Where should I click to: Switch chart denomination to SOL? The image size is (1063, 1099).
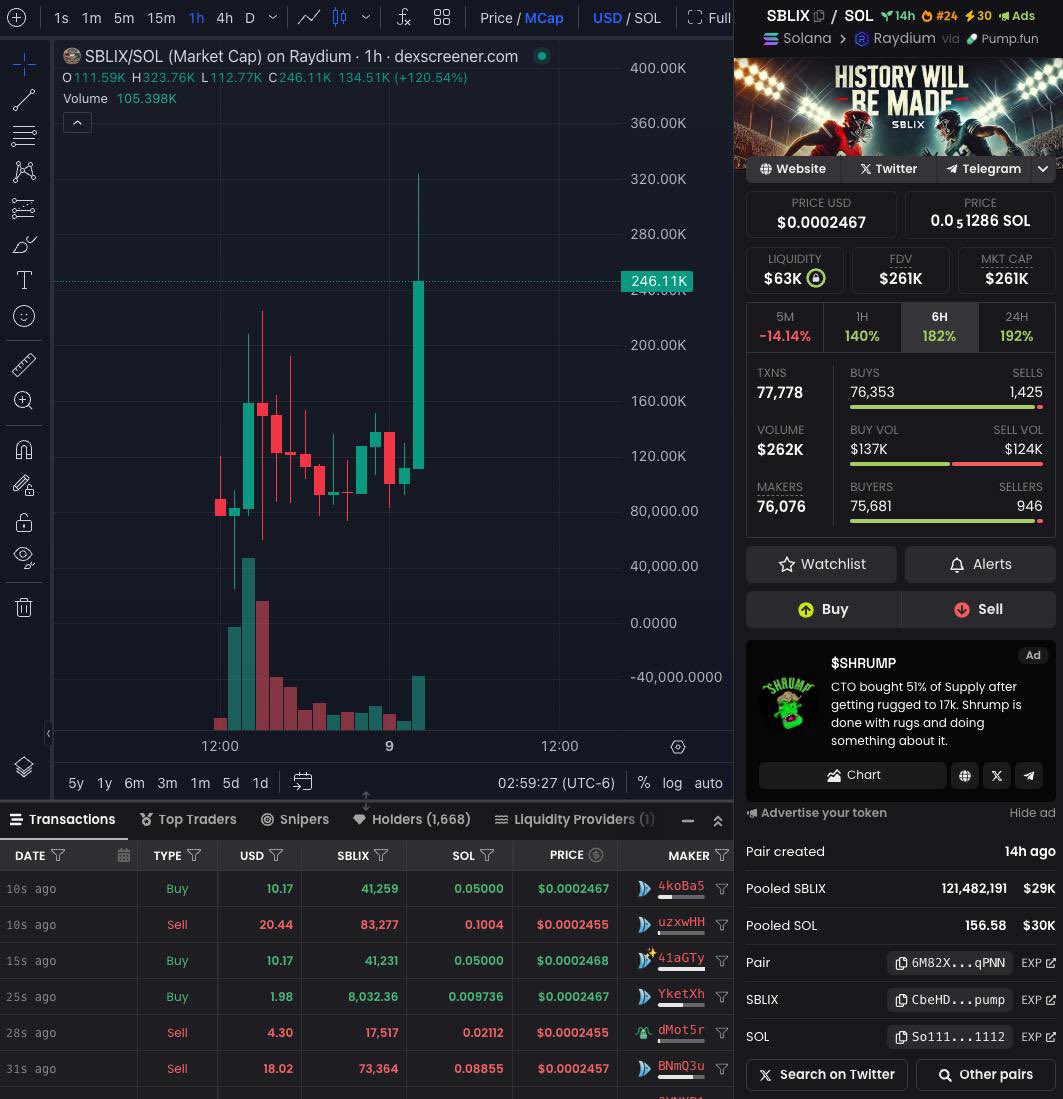(647, 18)
